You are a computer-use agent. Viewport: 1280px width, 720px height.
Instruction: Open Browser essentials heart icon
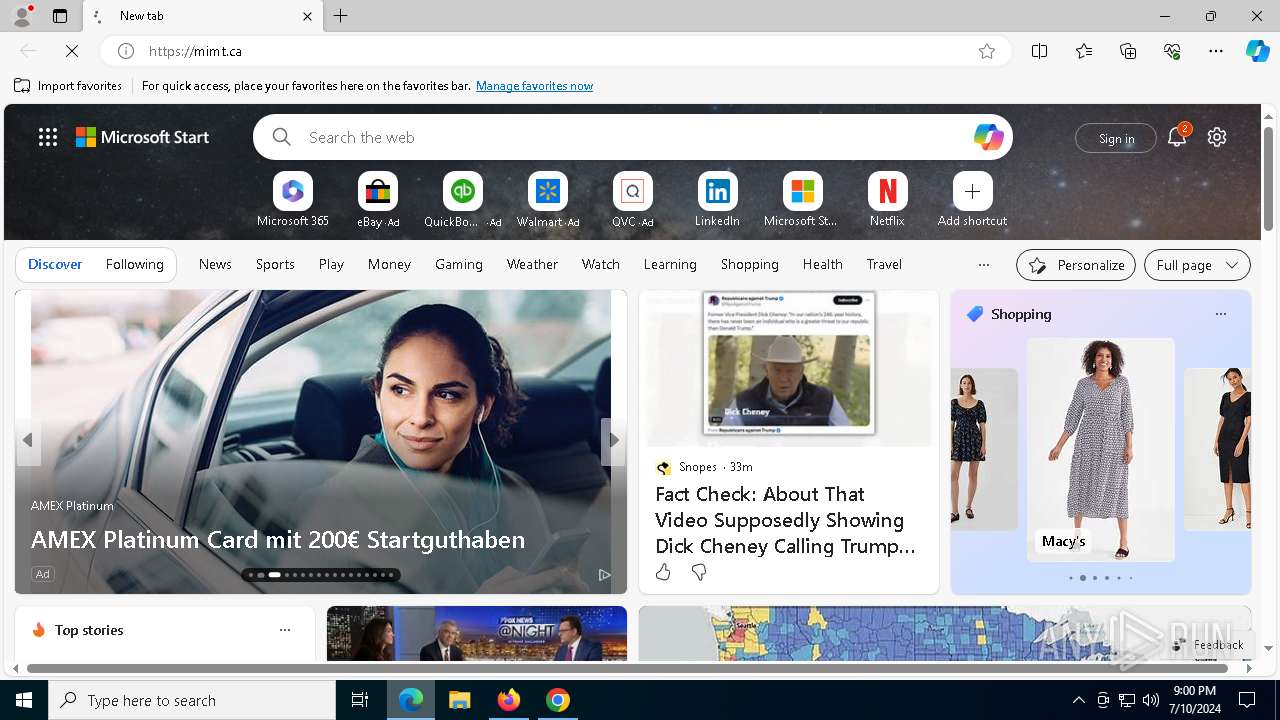[x=1172, y=51]
